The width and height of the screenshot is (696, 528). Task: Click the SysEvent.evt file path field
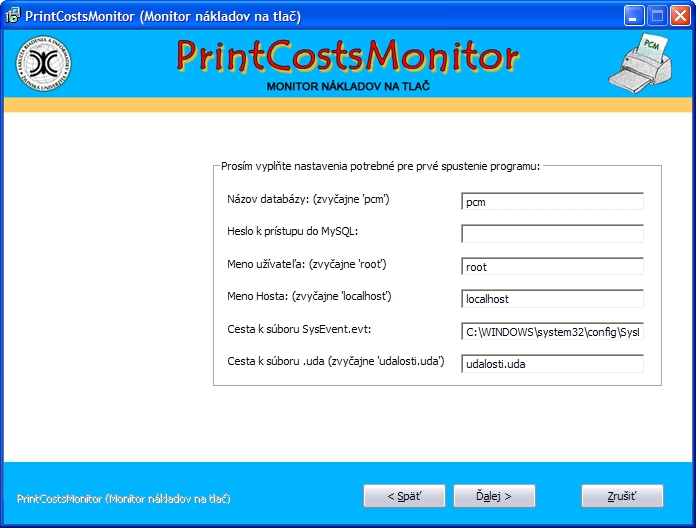coord(552,332)
